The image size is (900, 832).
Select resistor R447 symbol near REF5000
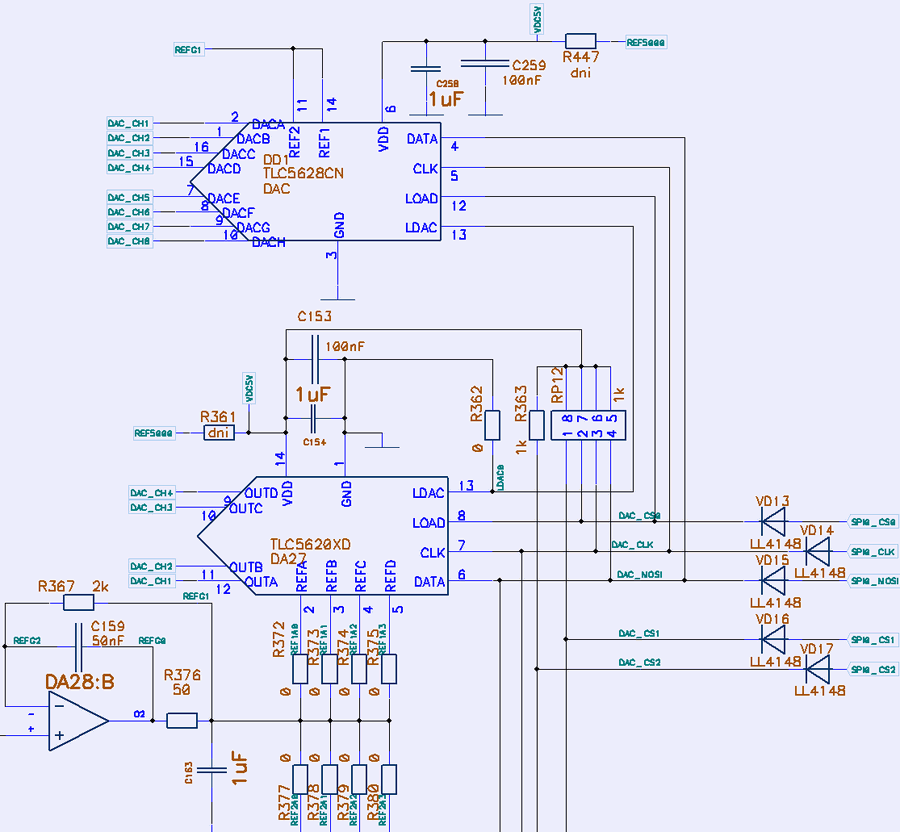coord(581,41)
